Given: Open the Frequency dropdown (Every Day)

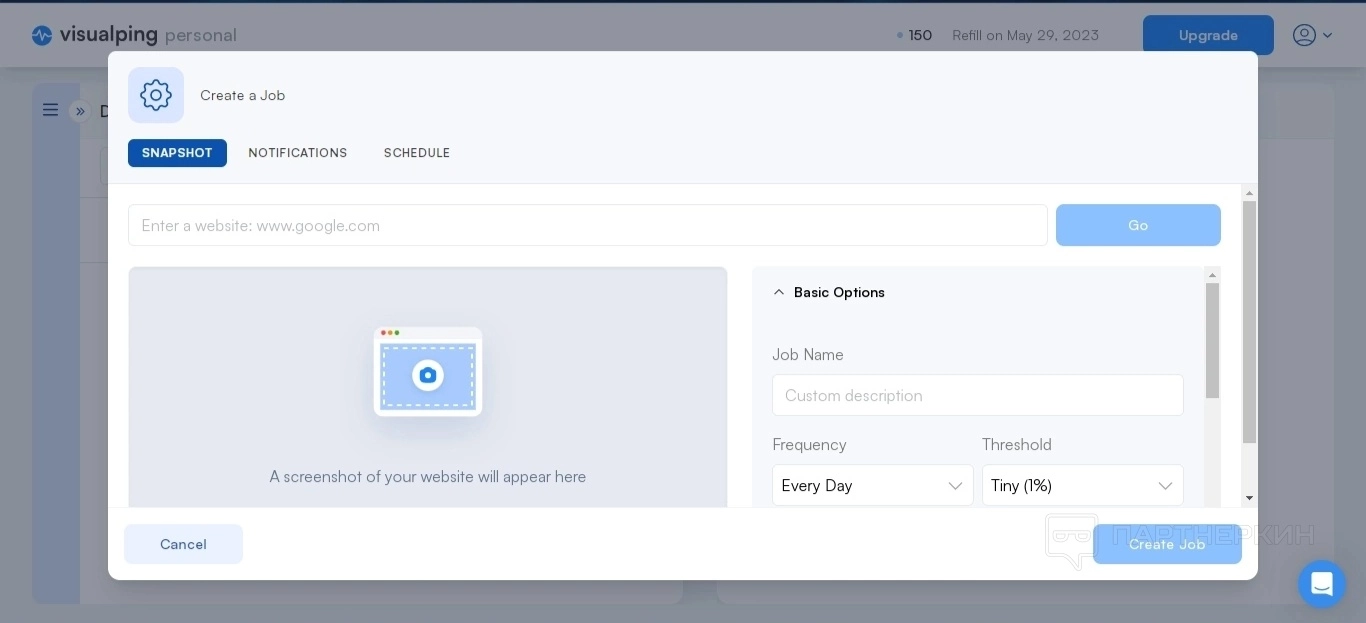Looking at the screenshot, I should pos(872,485).
